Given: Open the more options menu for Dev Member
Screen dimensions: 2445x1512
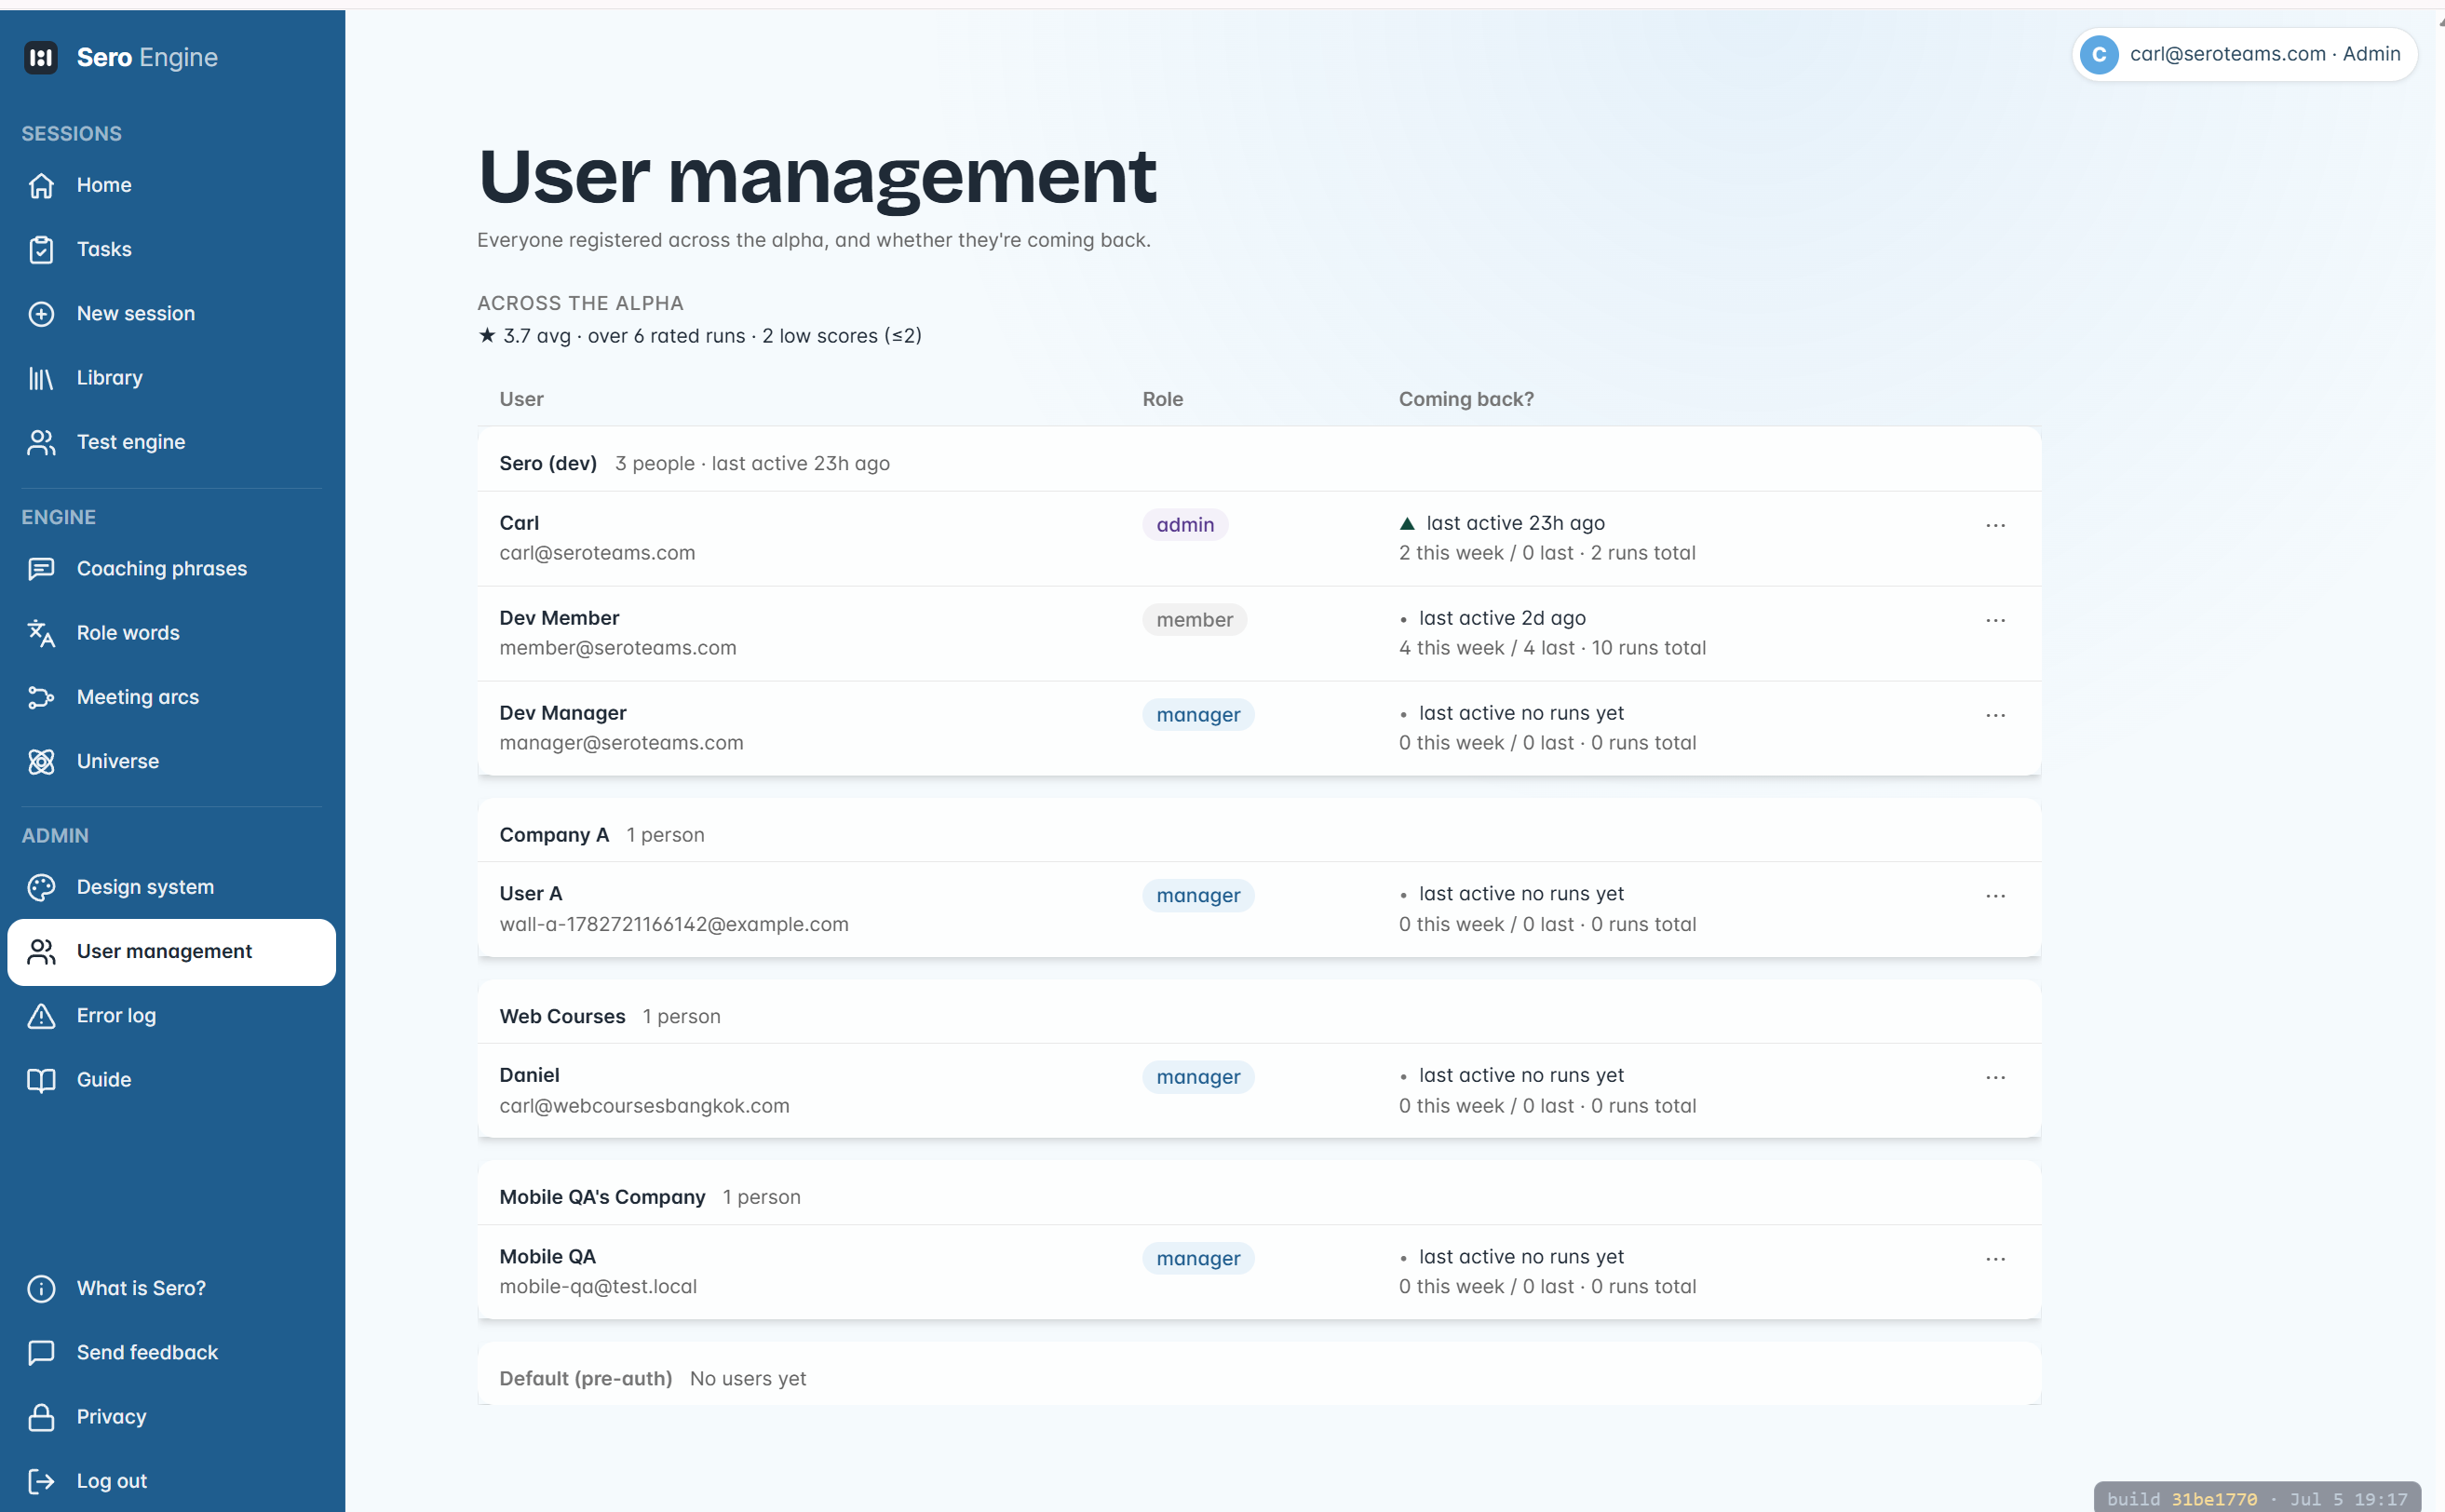Looking at the screenshot, I should 1995,620.
